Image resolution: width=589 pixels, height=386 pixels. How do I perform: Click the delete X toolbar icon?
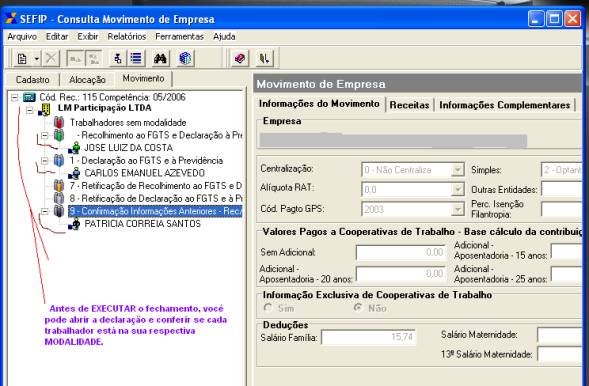[x=51, y=59]
